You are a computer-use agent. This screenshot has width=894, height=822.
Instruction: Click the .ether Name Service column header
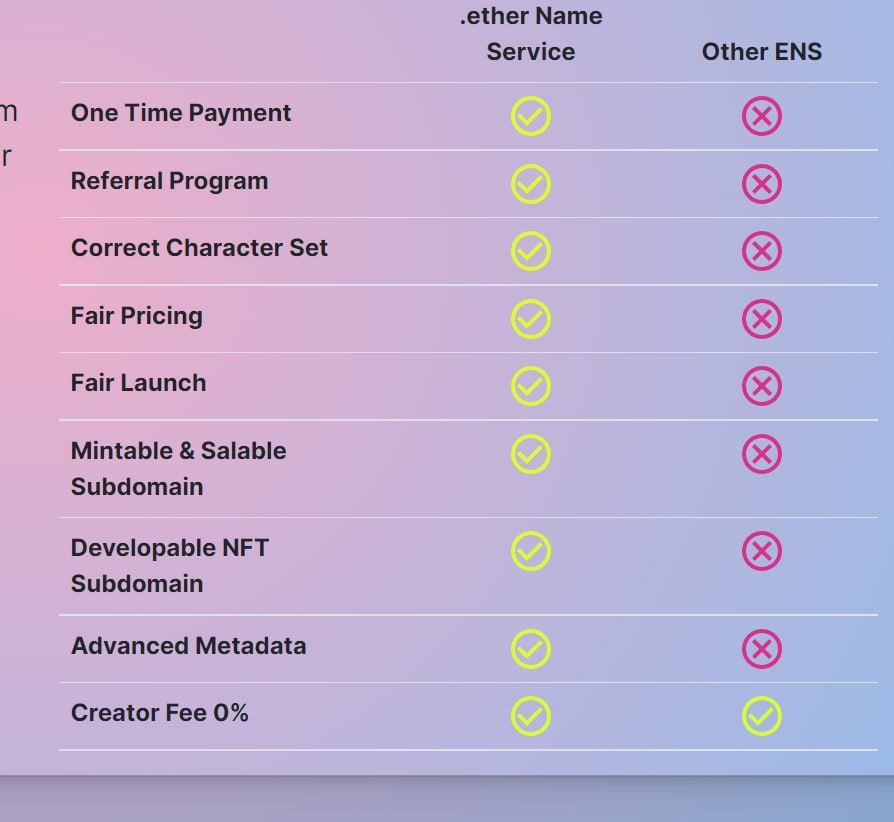[x=531, y=34]
